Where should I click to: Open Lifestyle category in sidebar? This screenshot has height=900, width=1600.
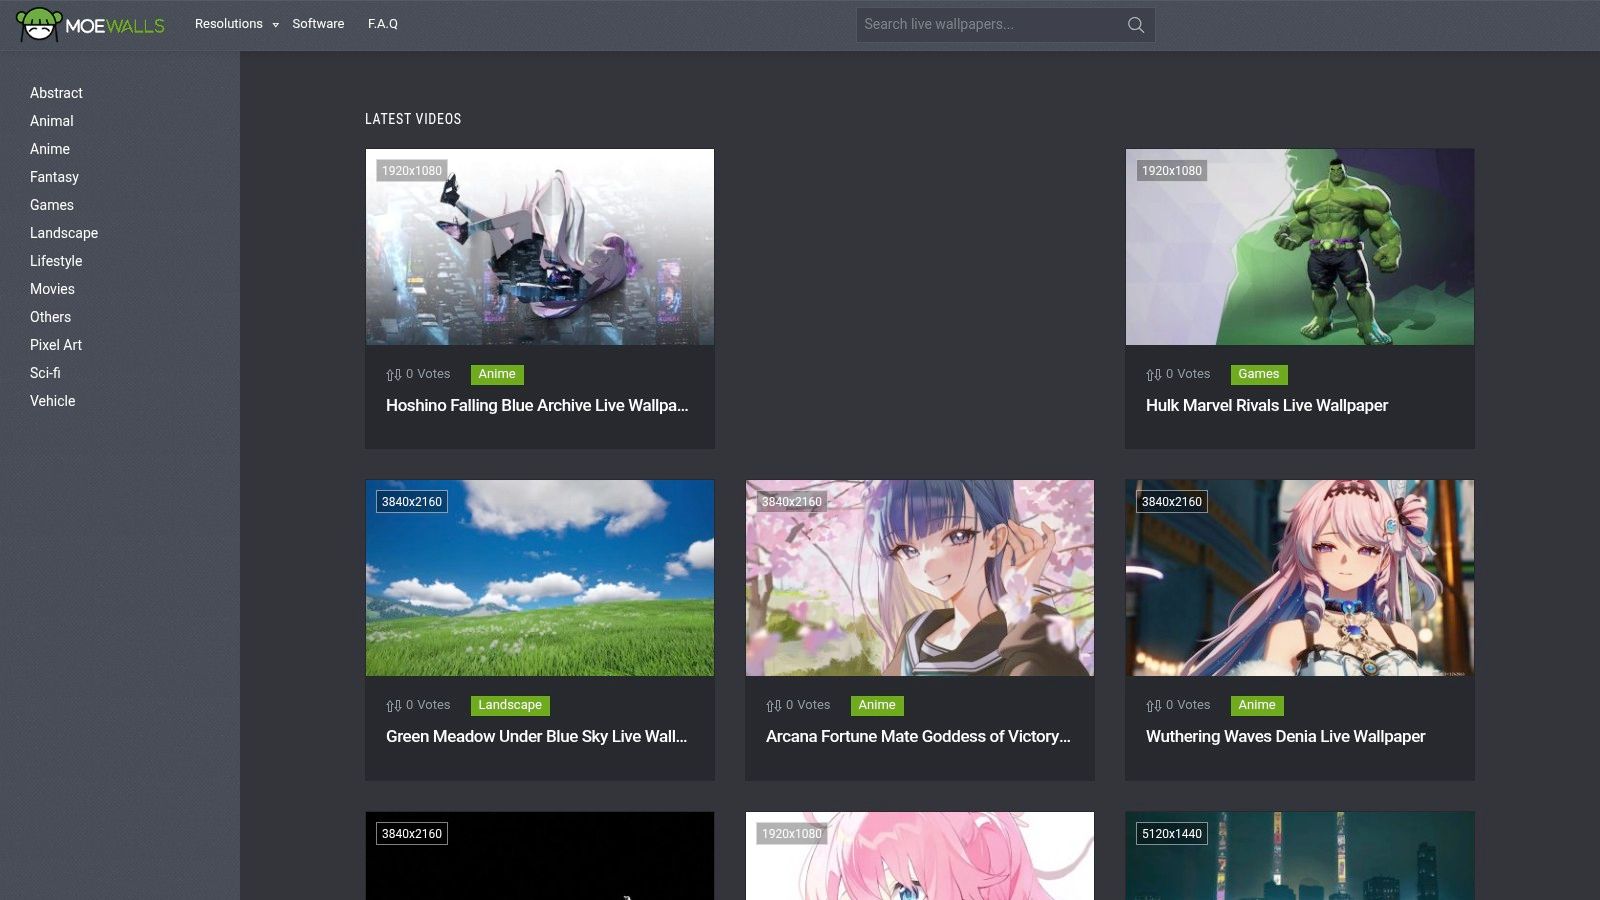(56, 261)
